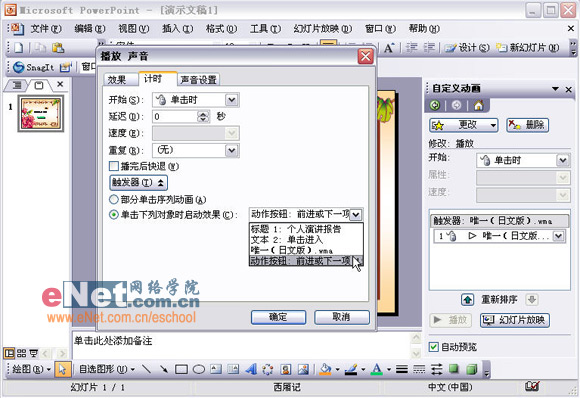Click the Arrow line tool
The image size is (580, 398).
click(x=164, y=369)
